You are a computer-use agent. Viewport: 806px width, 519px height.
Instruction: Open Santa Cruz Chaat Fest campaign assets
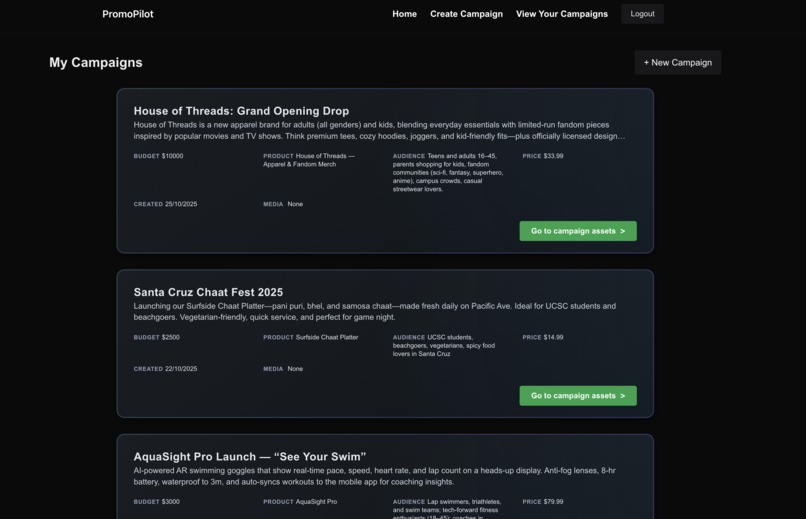tap(578, 396)
